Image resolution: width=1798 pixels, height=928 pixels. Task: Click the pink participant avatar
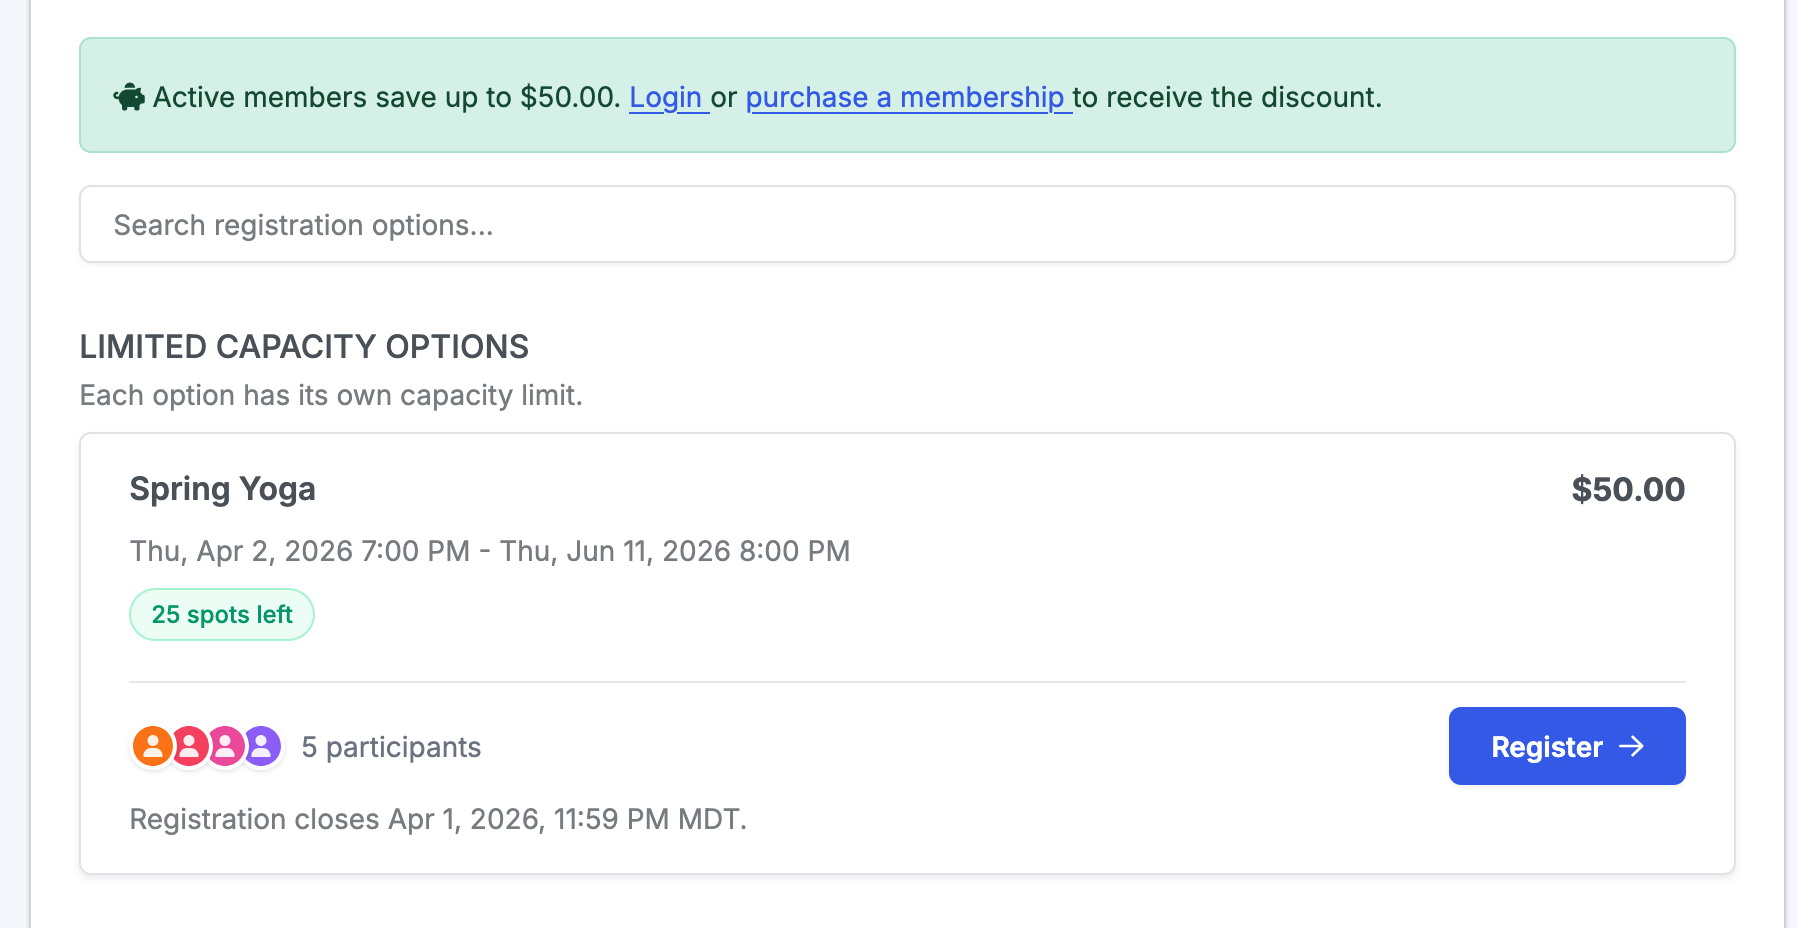point(226,746)
